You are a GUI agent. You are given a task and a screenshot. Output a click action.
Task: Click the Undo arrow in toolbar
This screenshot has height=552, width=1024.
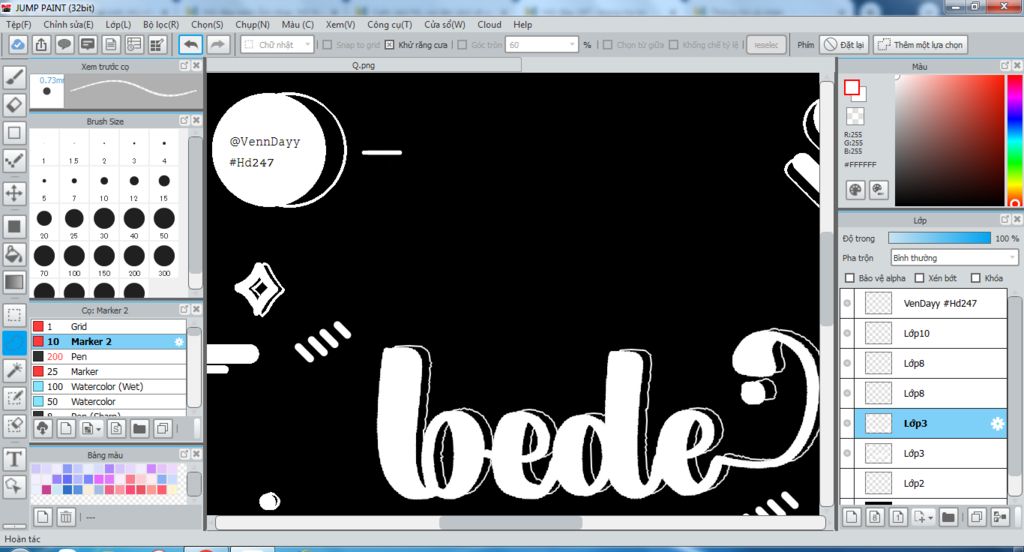point(191,44)
